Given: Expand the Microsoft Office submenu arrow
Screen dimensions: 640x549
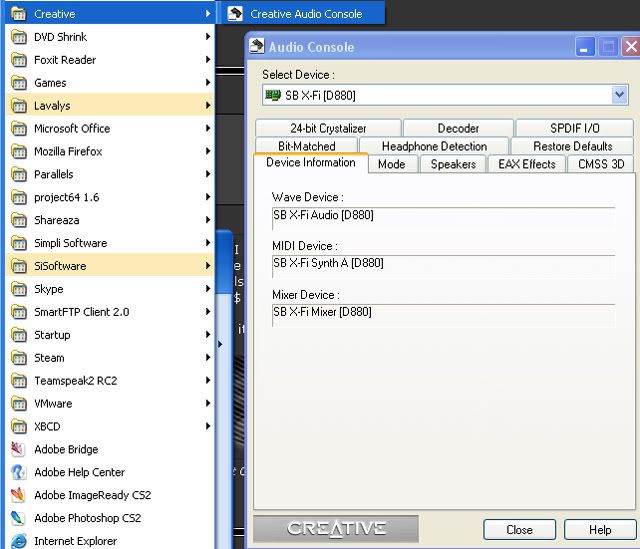Looking at the screenshot, I should (x=208, y=128).
